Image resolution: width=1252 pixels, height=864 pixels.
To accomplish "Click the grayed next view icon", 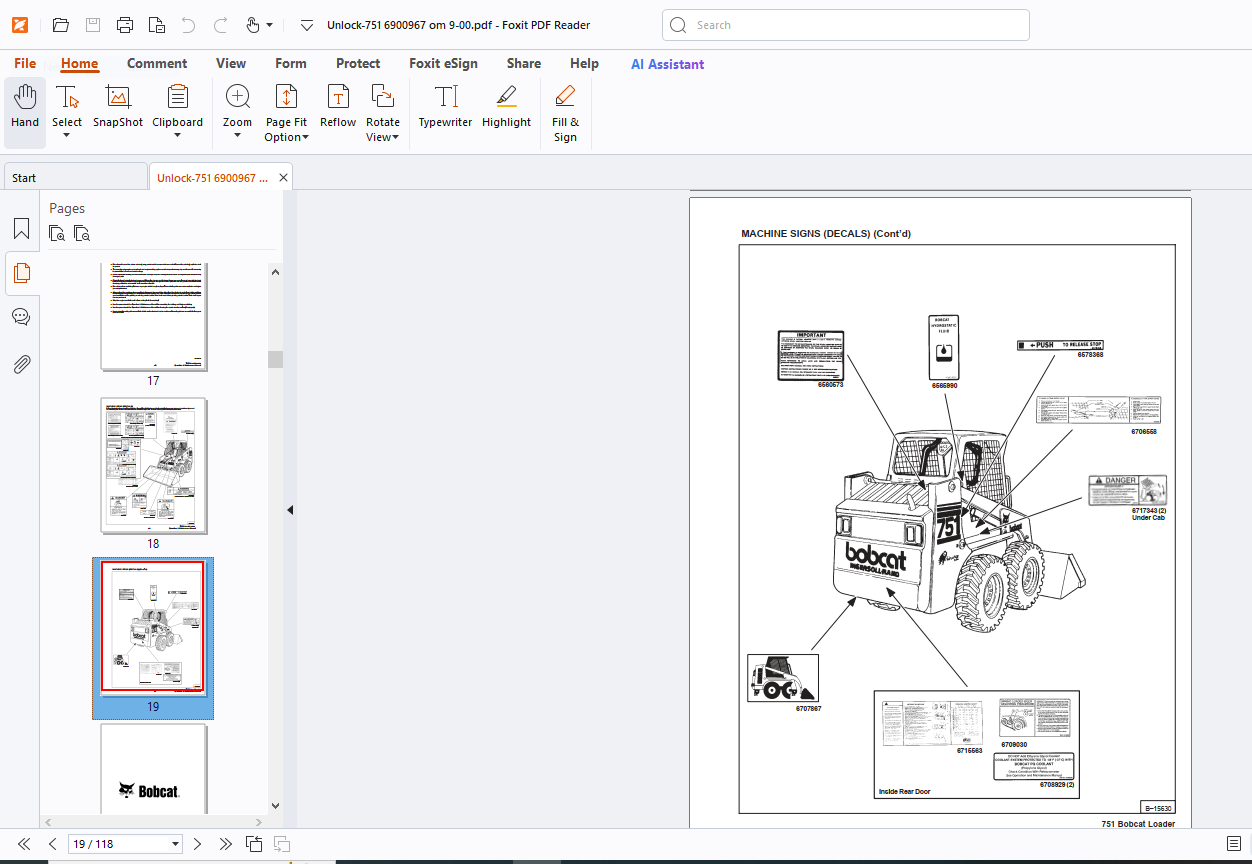I will coord(282,844).
